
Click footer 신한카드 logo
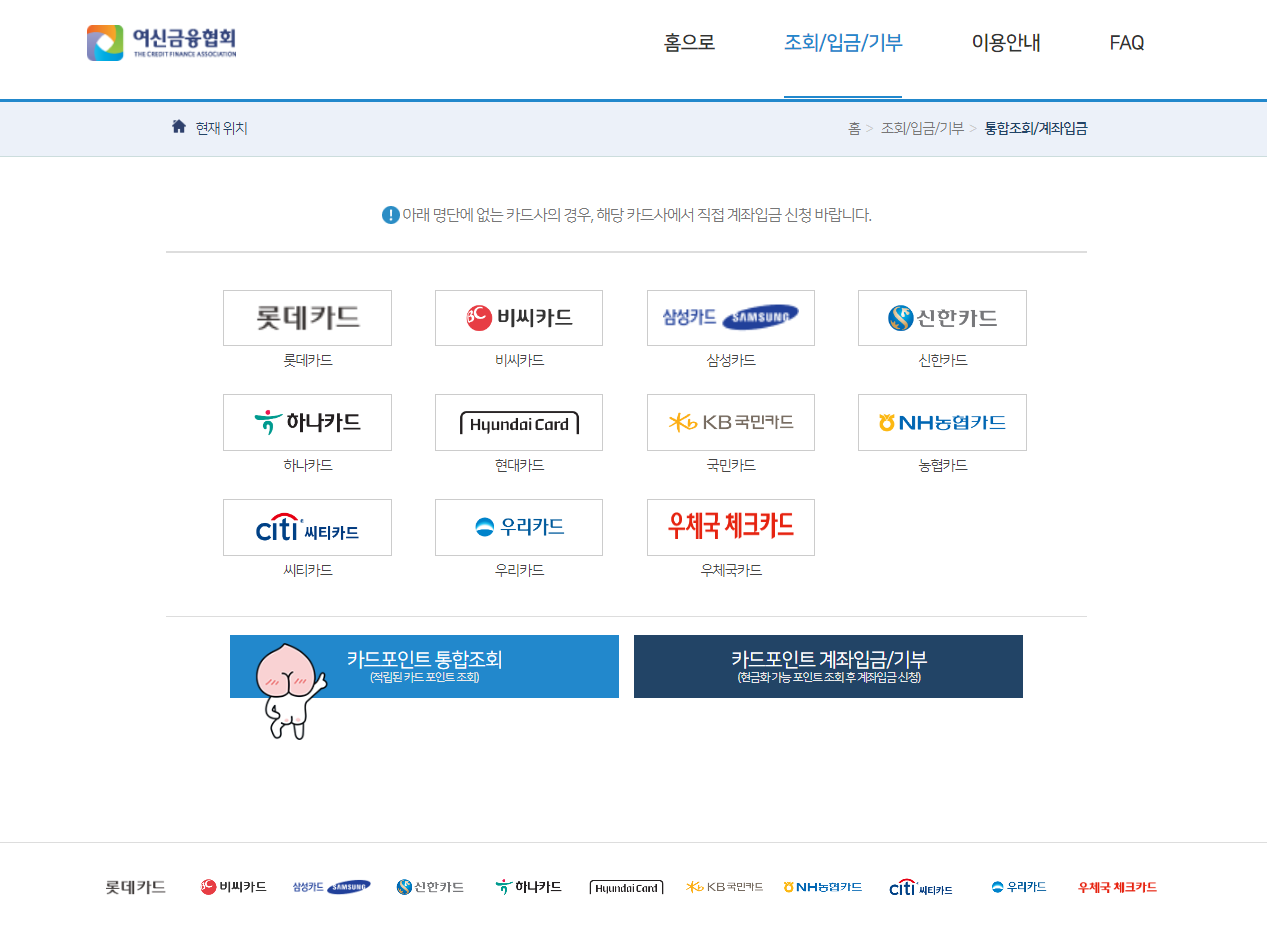430,887
